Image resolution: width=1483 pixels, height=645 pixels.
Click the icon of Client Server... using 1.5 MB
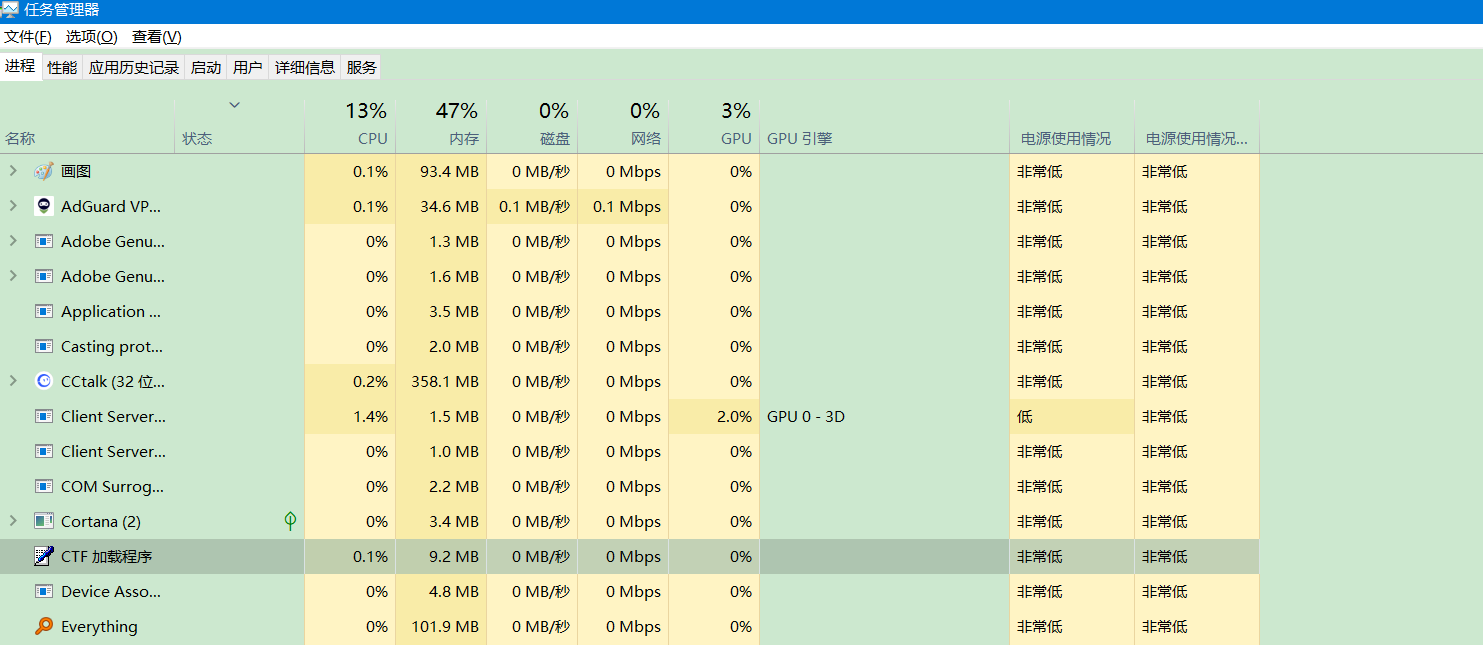(43, 416)
